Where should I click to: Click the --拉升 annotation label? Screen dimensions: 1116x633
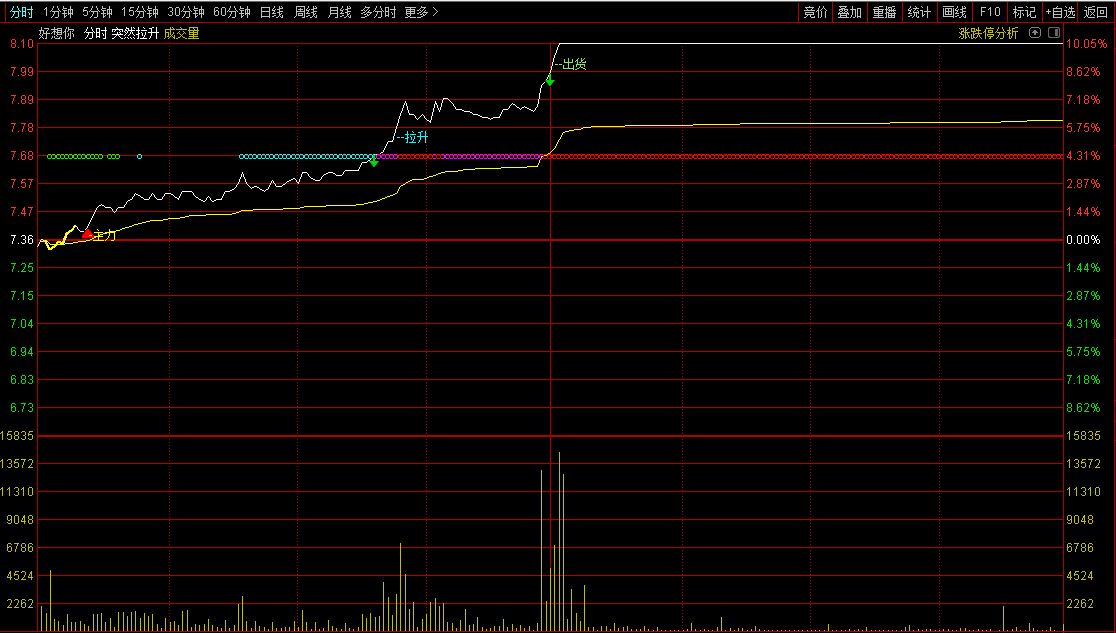coord(412,137)
